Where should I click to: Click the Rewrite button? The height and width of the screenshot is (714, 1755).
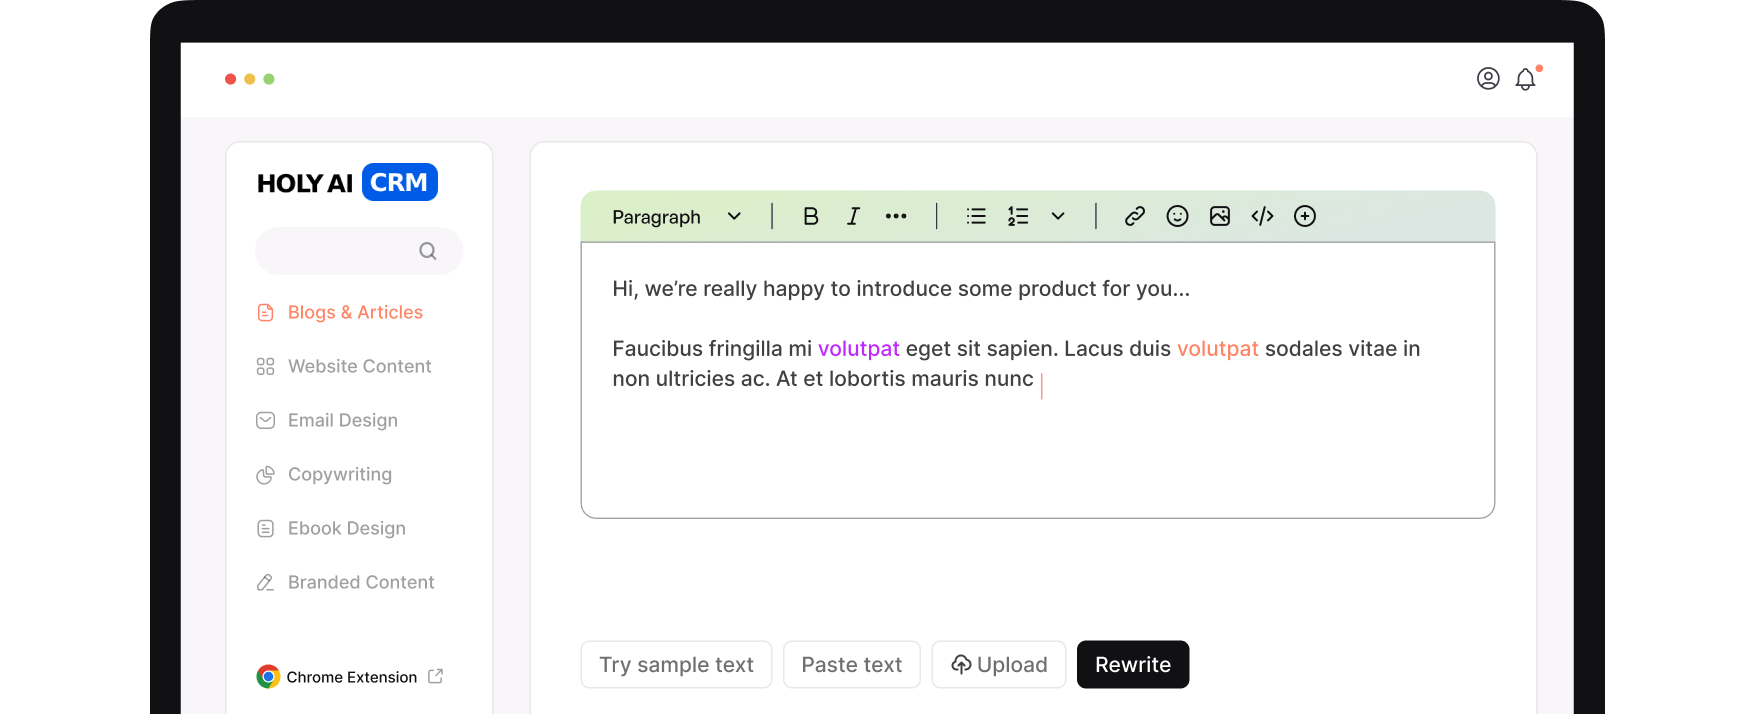coord(1132,665)
